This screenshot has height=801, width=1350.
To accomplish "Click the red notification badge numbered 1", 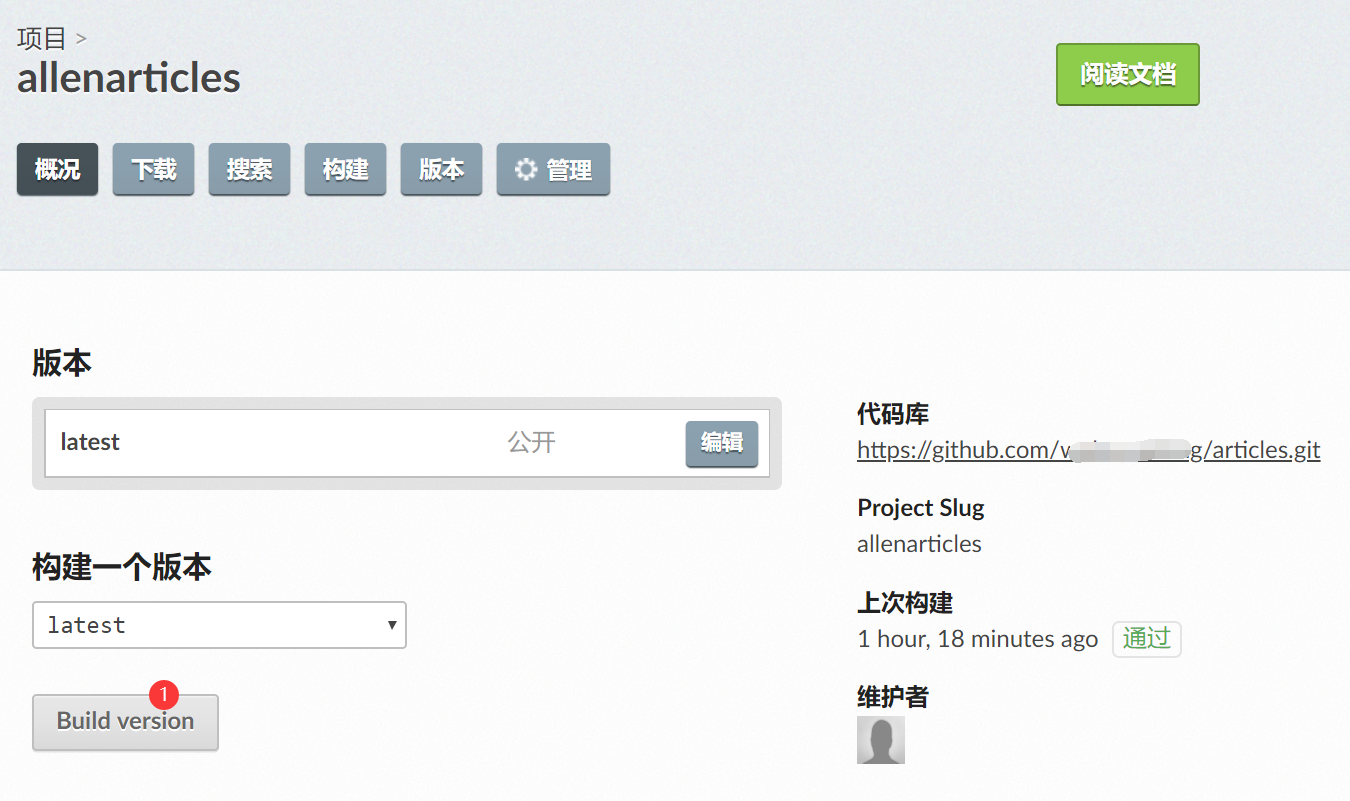I will pyautogui.click(x=163, y=694).
